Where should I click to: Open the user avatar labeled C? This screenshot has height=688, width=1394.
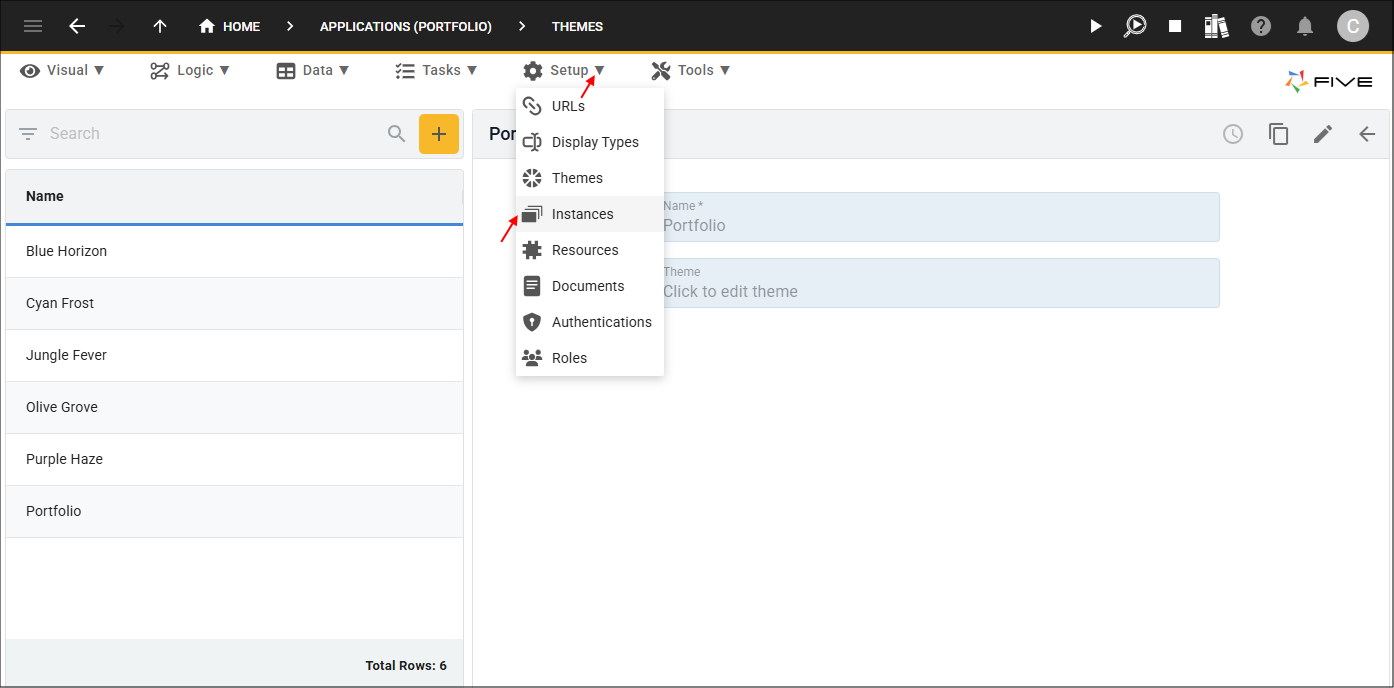(1353, 26)
